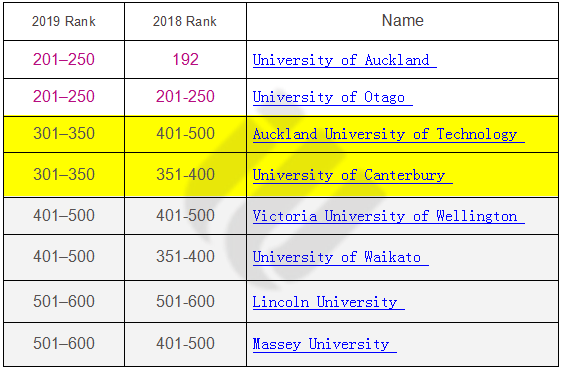Open the Lincoln University link
This screenshot has width=562, height=371.
click(x=329, y=302)
